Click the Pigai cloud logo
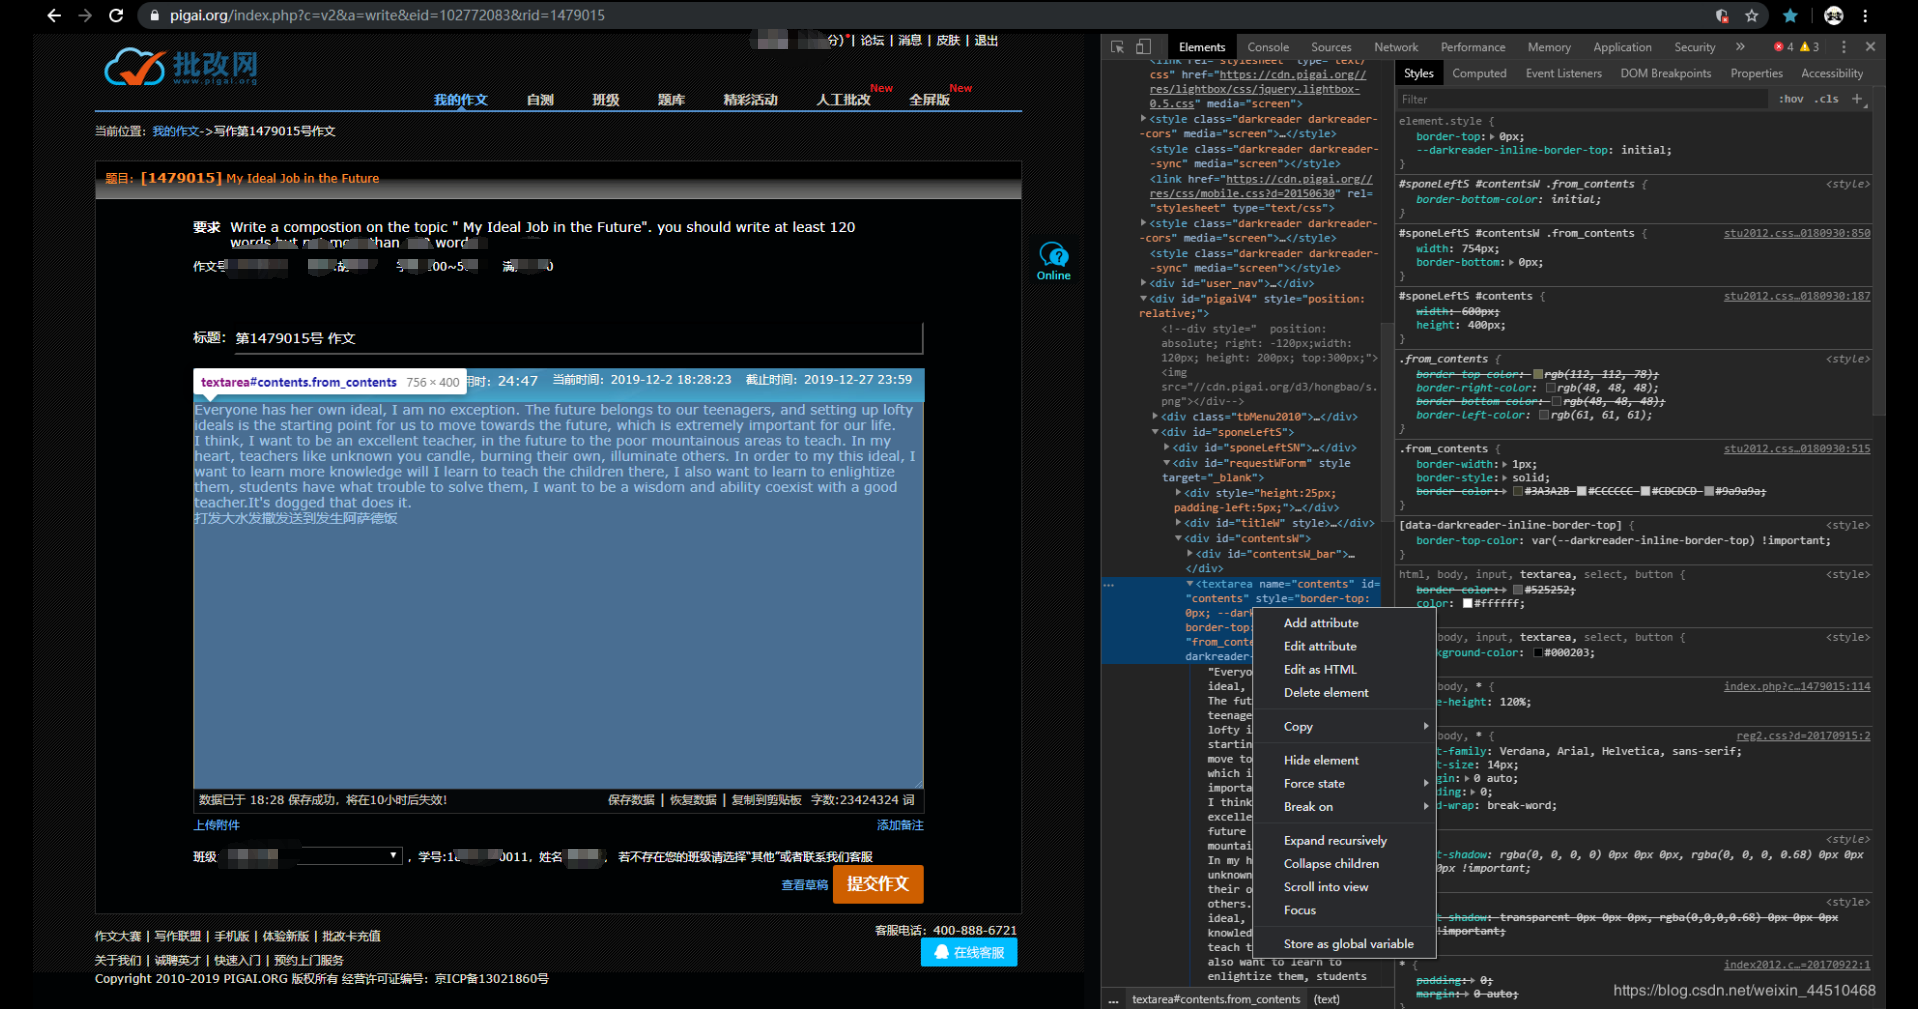 pyautogui.click(x=181, y=67)
